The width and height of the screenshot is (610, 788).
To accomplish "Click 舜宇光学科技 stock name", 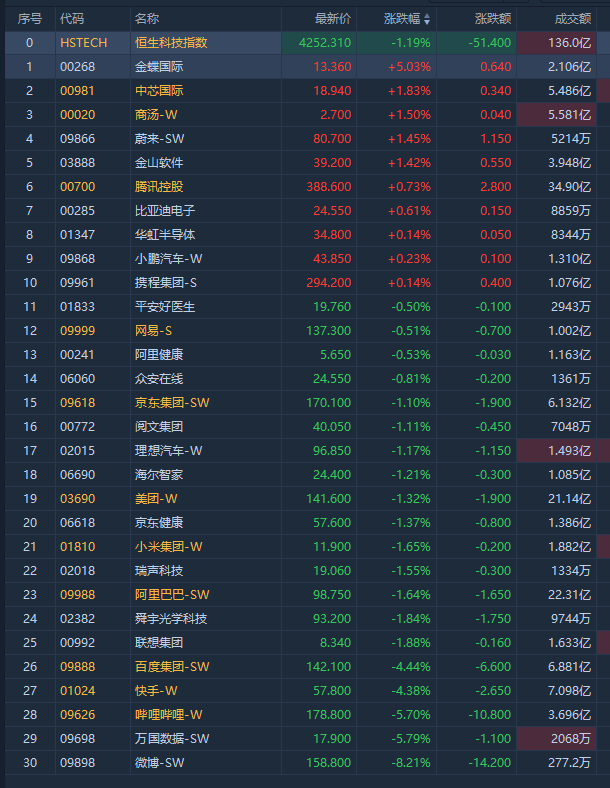I will [171, 619].
